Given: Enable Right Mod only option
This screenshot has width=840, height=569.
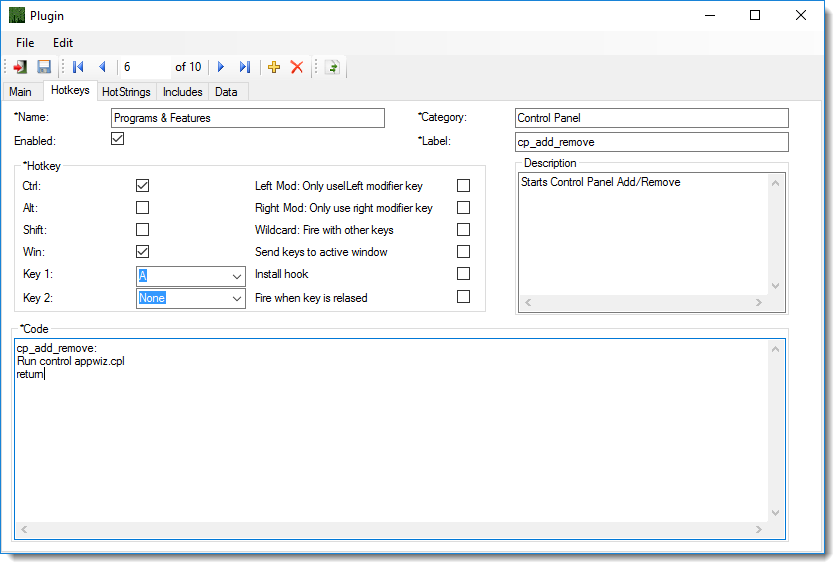Looking at the screenshot, I should coord(463,208).
